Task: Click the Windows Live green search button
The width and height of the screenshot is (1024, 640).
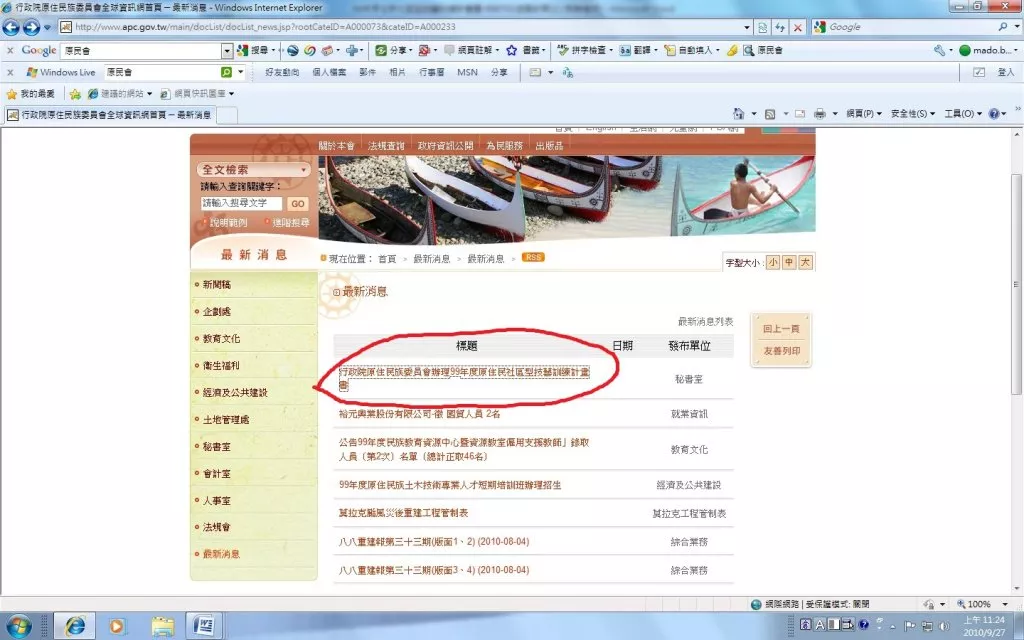Action: (226, 72)
